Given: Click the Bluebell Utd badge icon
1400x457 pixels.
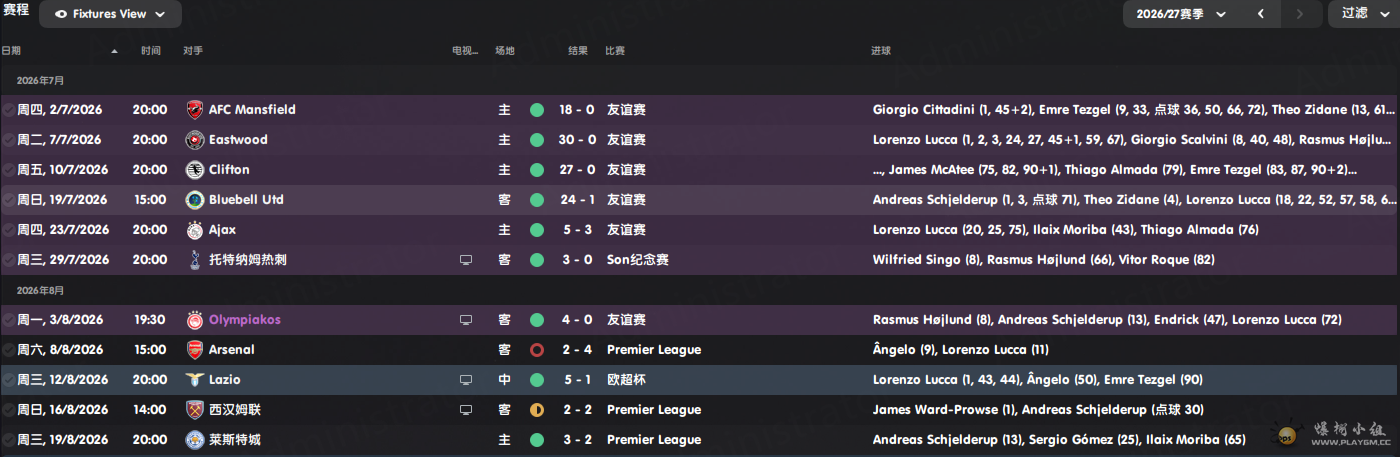Looking at the screenshot, I should (195, 200).
